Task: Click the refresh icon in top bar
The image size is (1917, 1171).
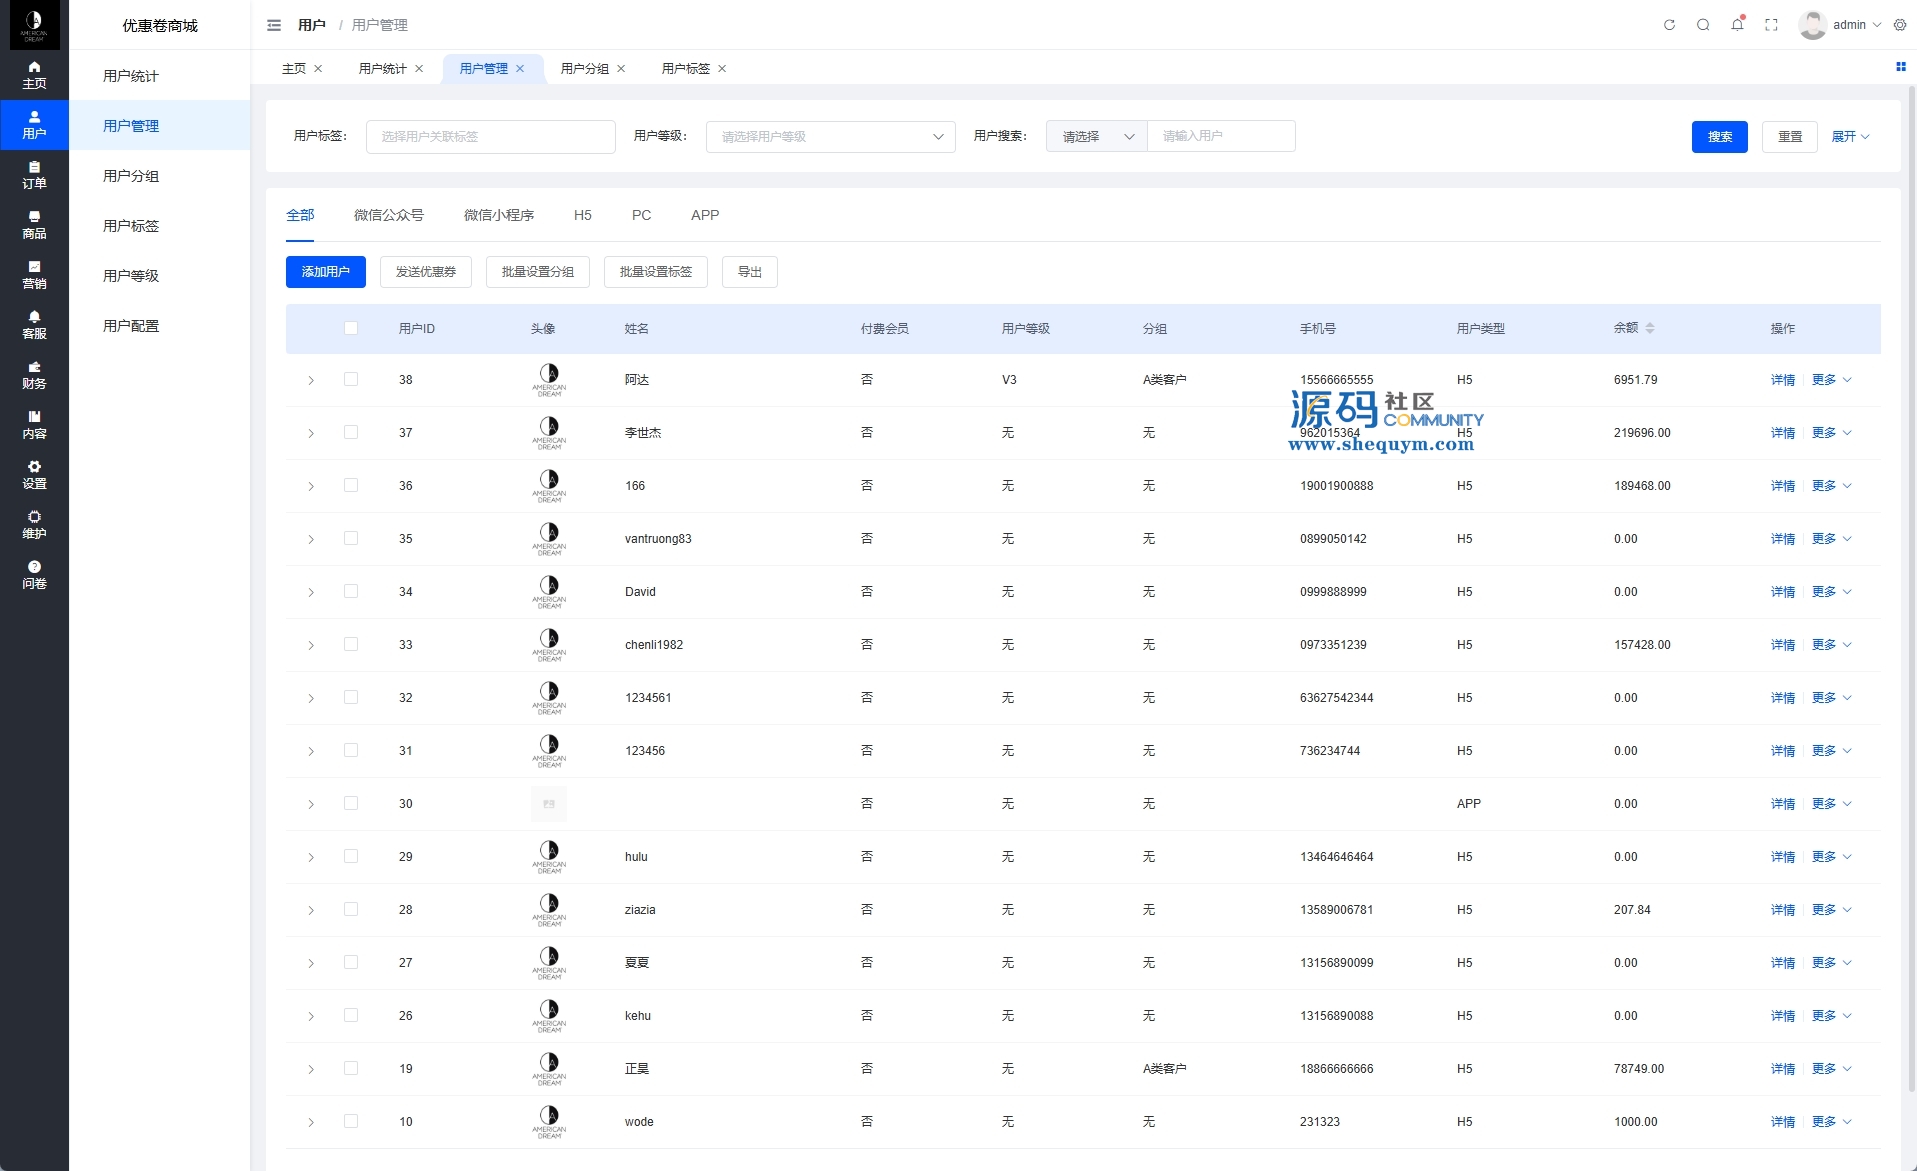Action: [x=1669, y=25]
